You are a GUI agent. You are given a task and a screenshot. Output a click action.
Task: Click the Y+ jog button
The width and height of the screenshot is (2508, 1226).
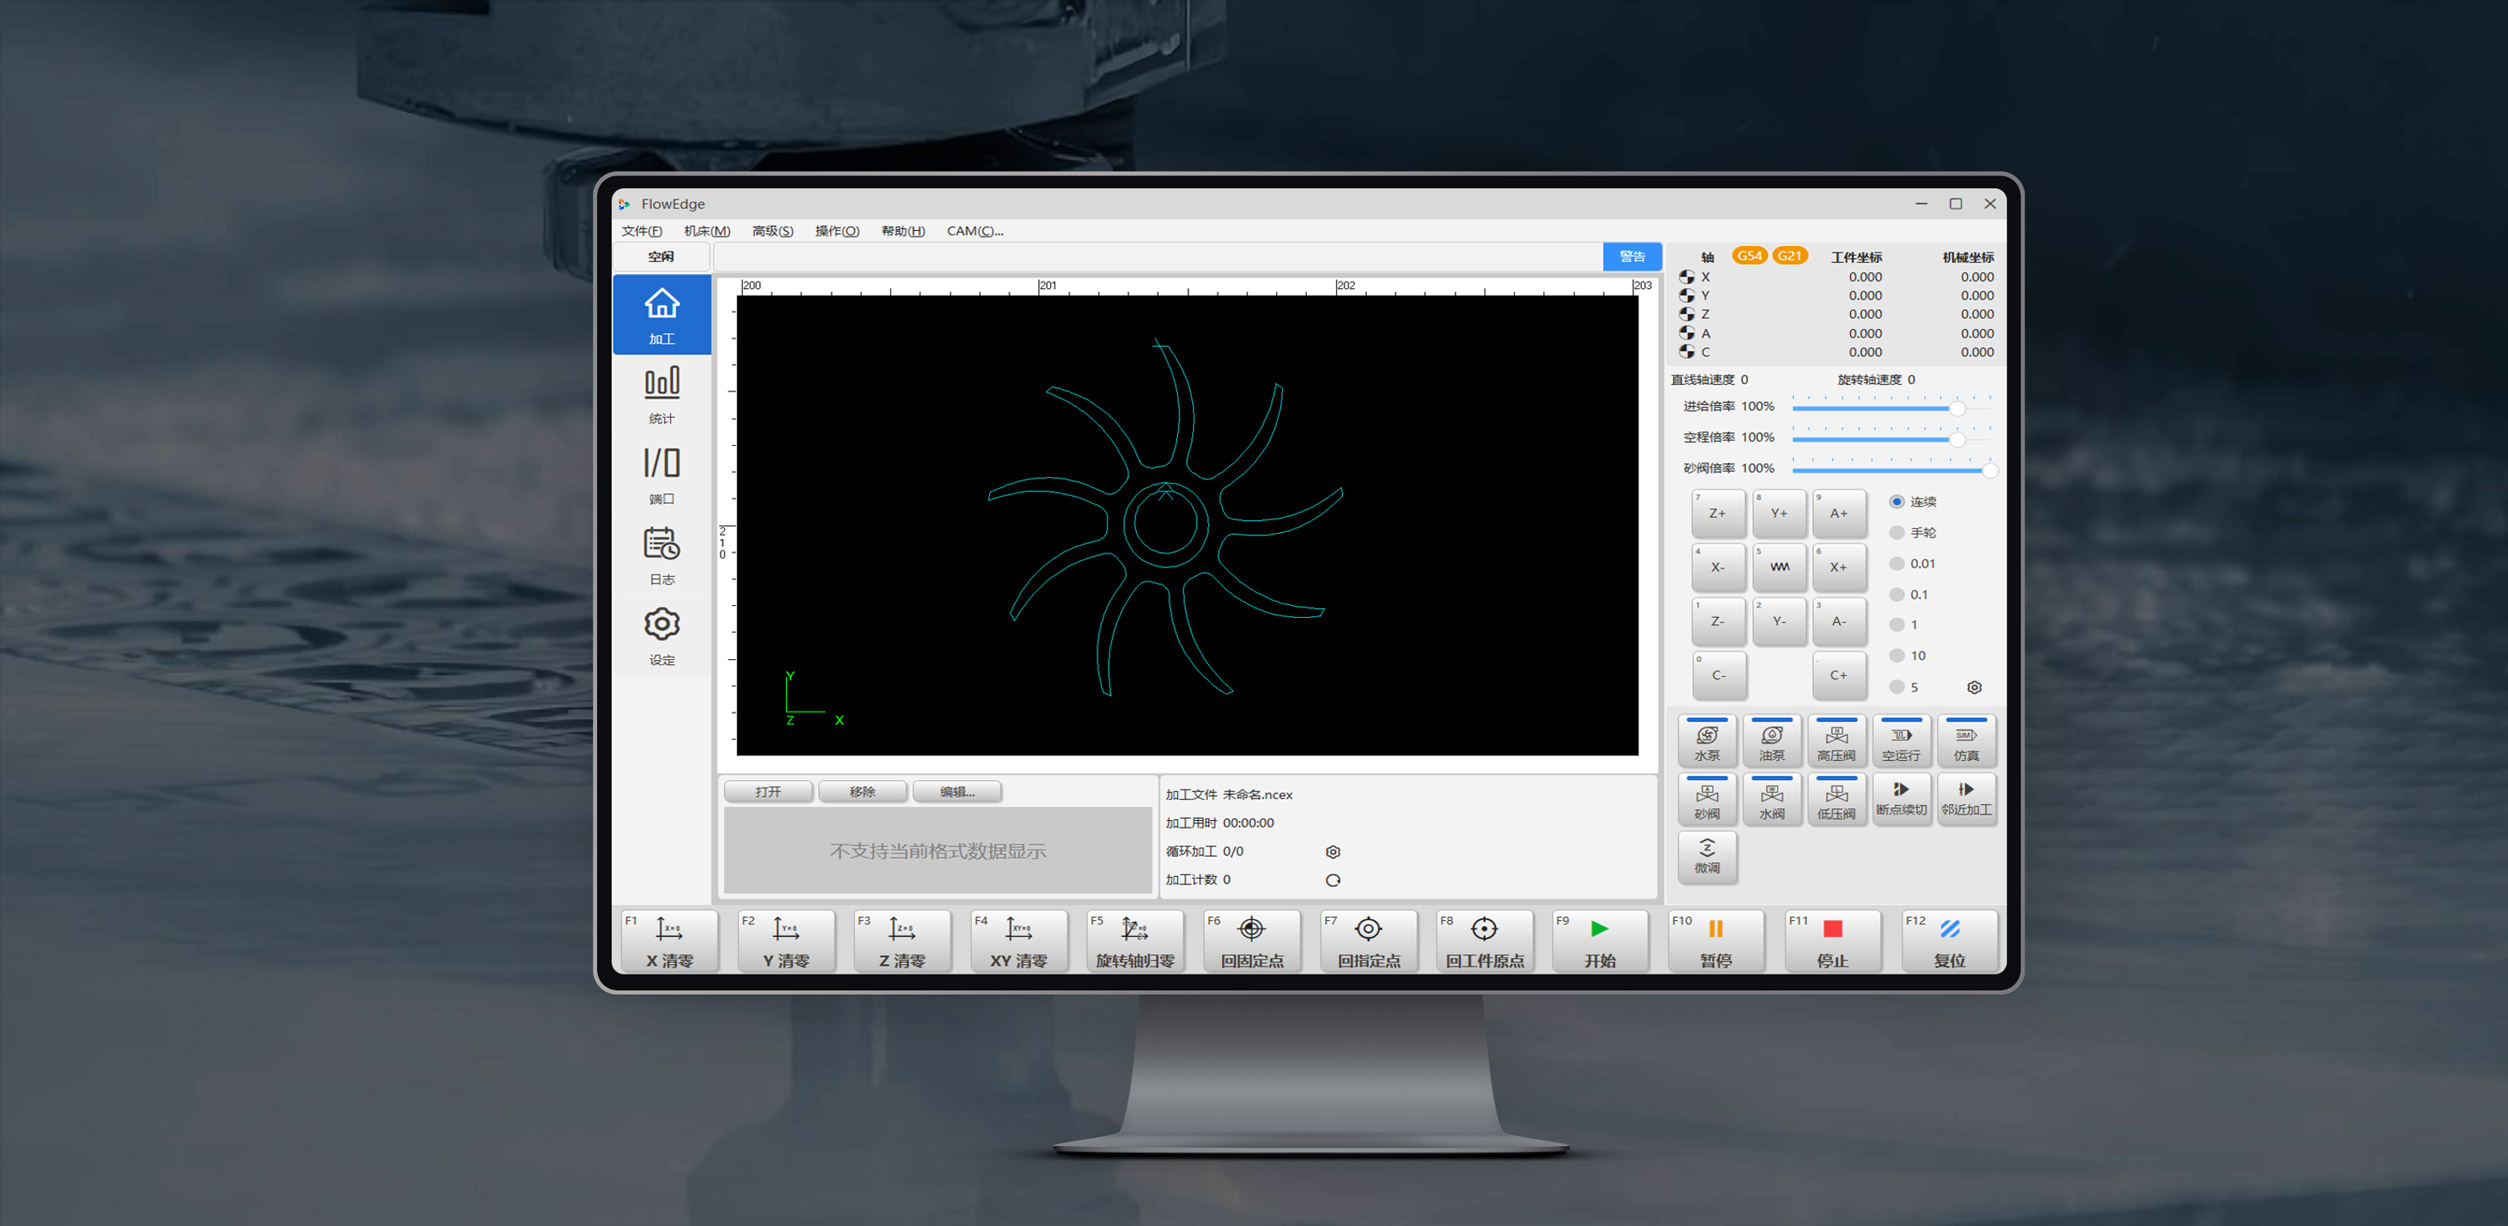tap(1779, 513)
